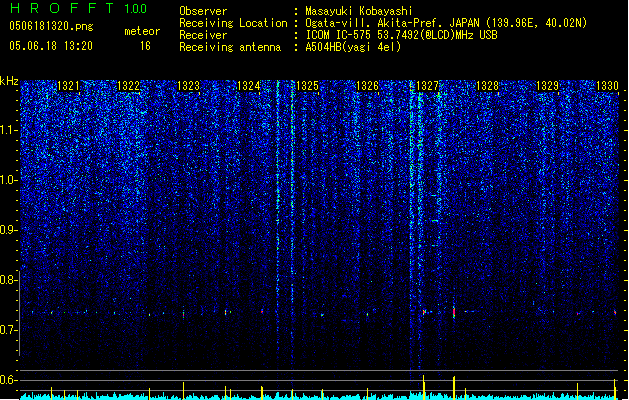This screenshot has height=400, width=629.
Task: Click the 1328 time marker
Action: click(x=487, y=86)
